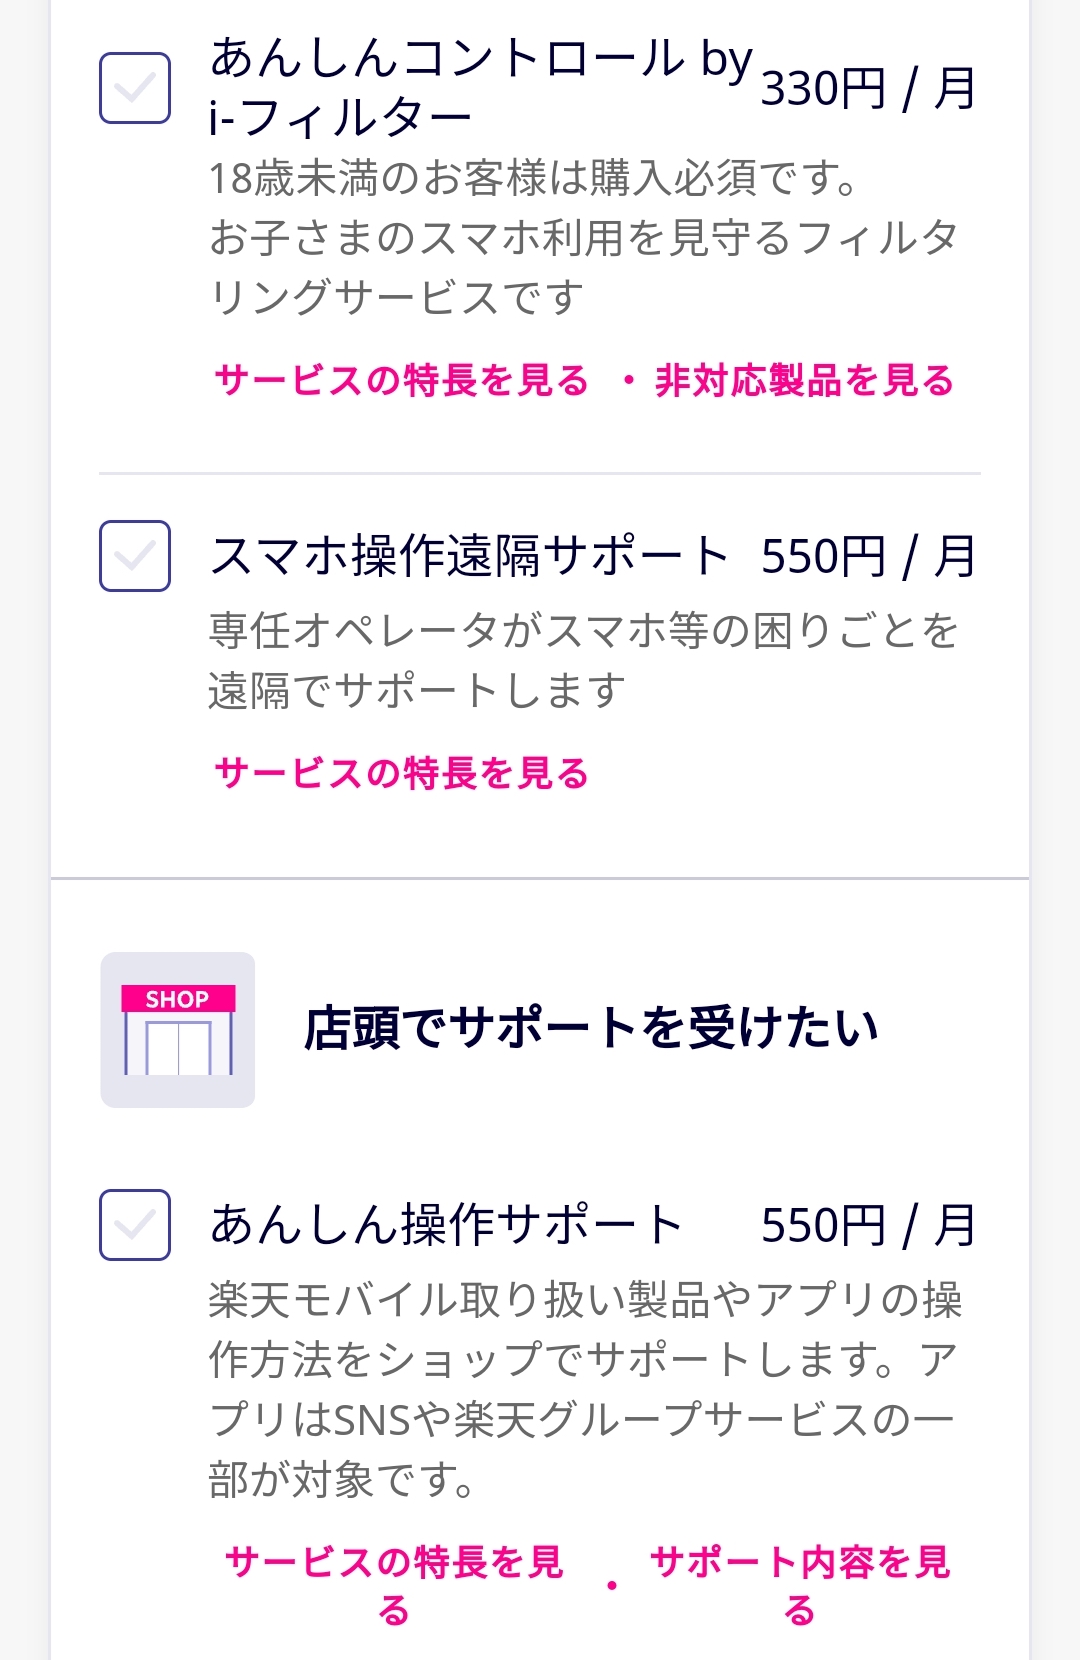Select the 18歳未満のお客様は購入必須です notice

(x=534, y=179)
